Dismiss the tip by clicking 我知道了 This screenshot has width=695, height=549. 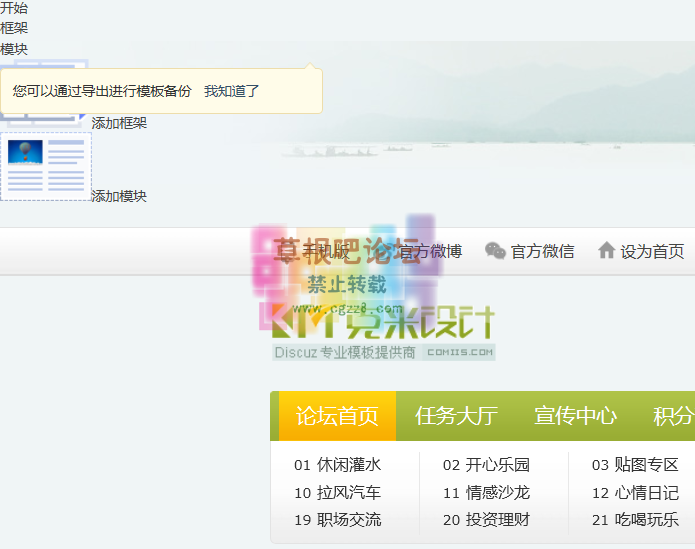pyautogui.click(x=231, y=91)
